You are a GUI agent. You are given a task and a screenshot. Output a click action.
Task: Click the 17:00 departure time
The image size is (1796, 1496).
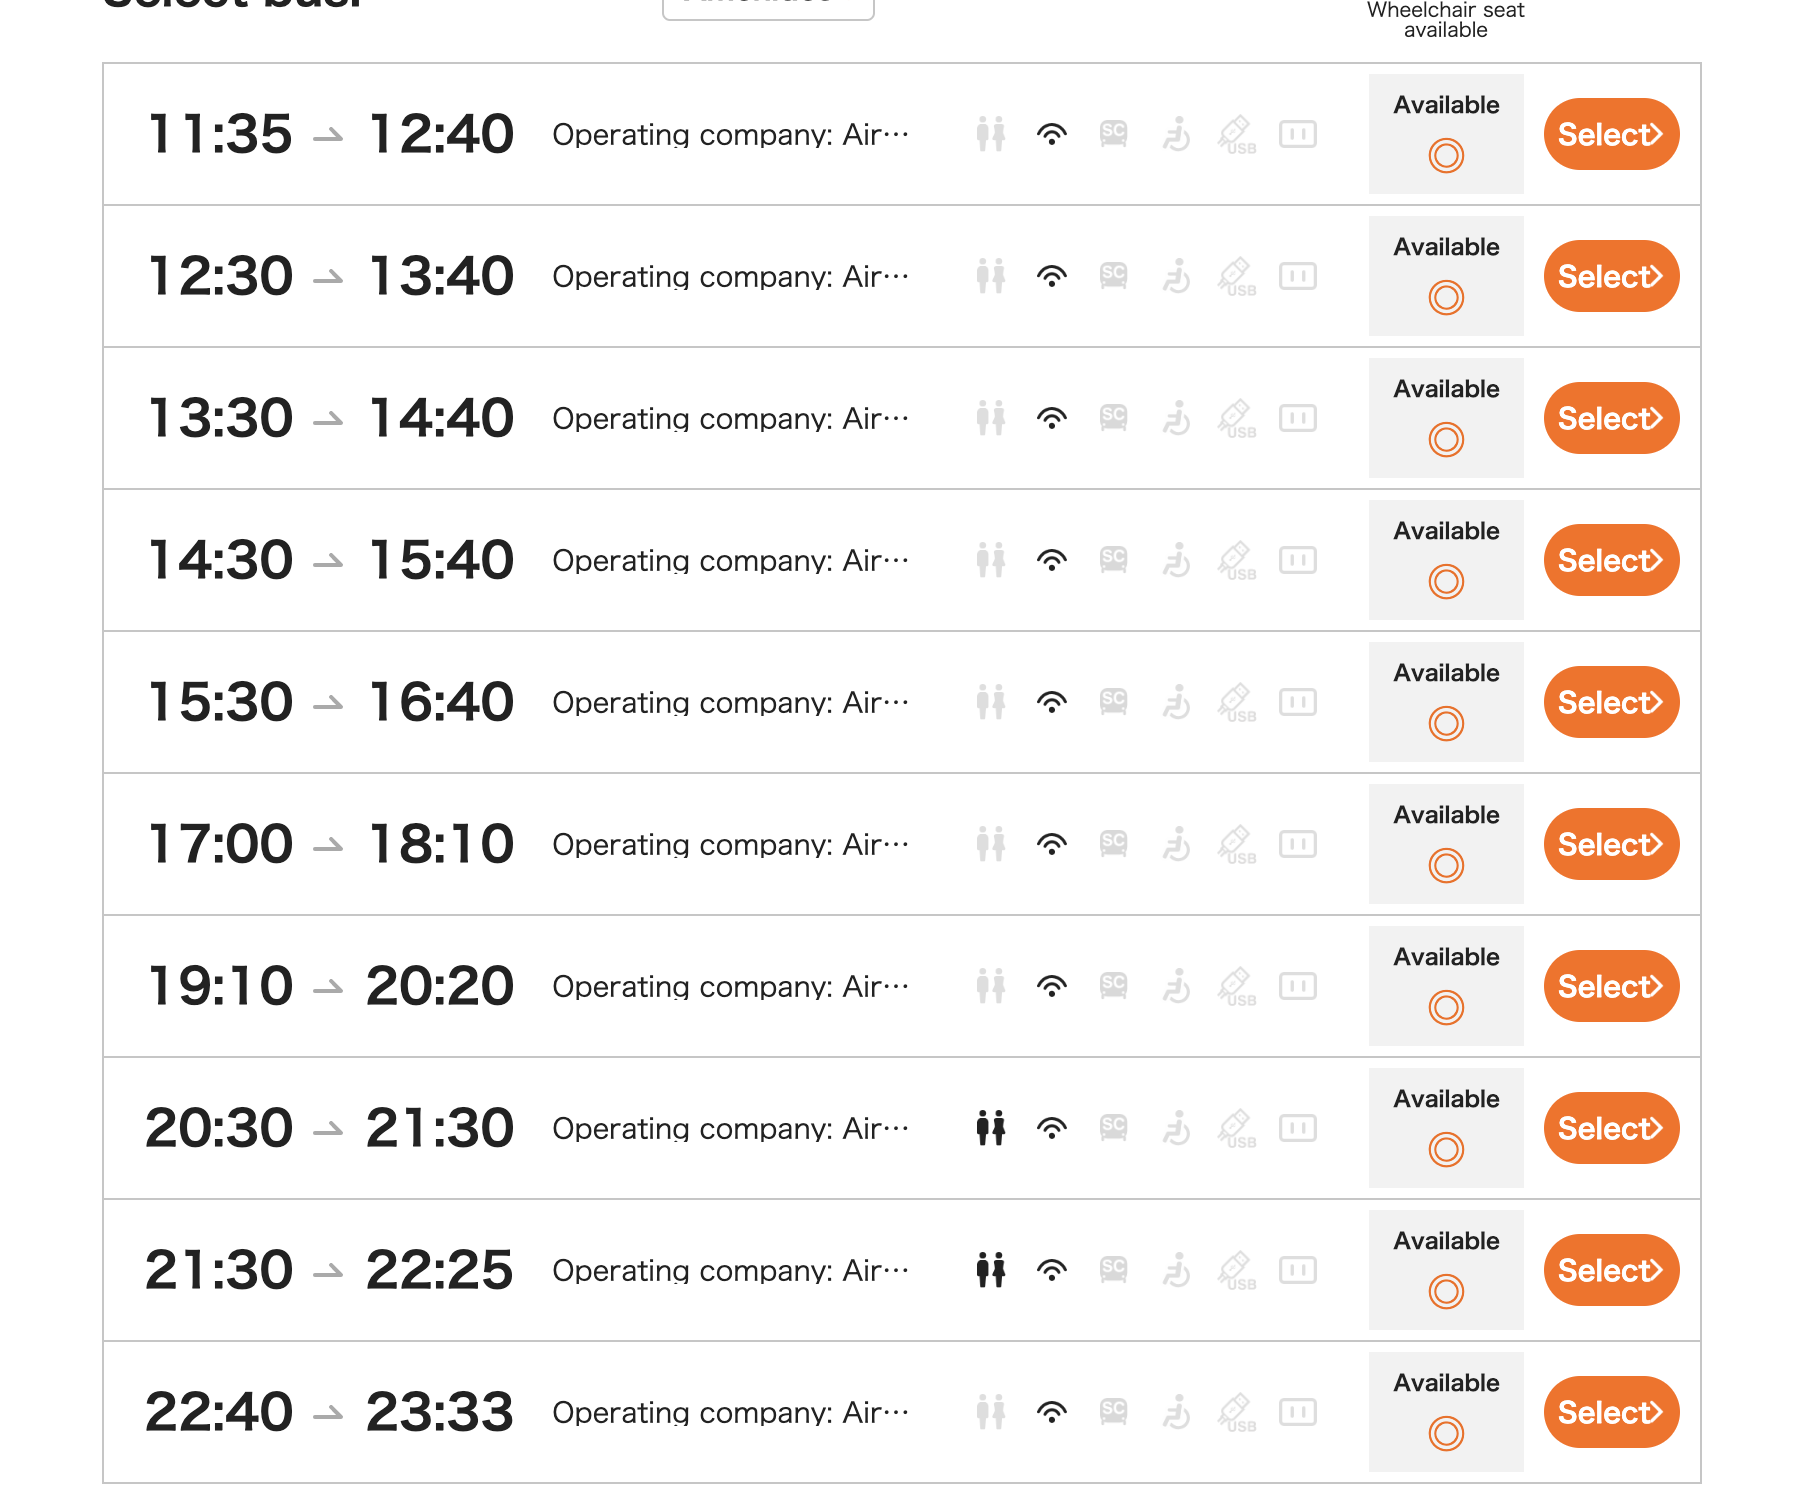[x=220, y=844]
